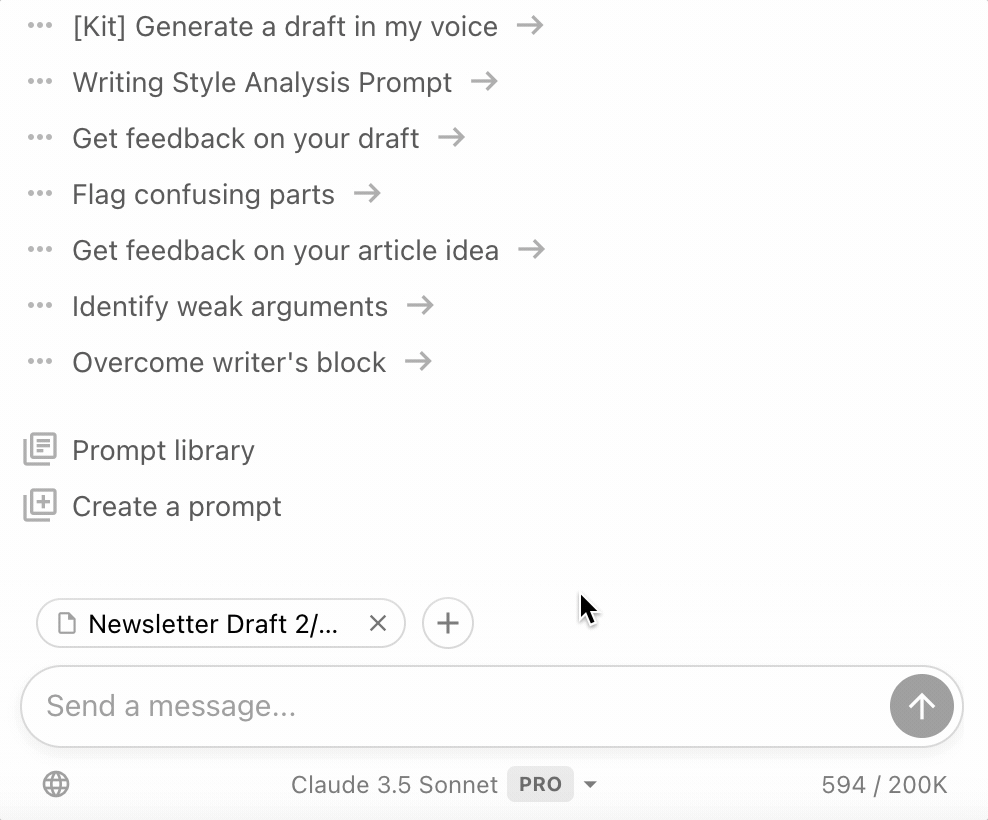Click arrow next to Identify weak arguments

pos(420,306)
